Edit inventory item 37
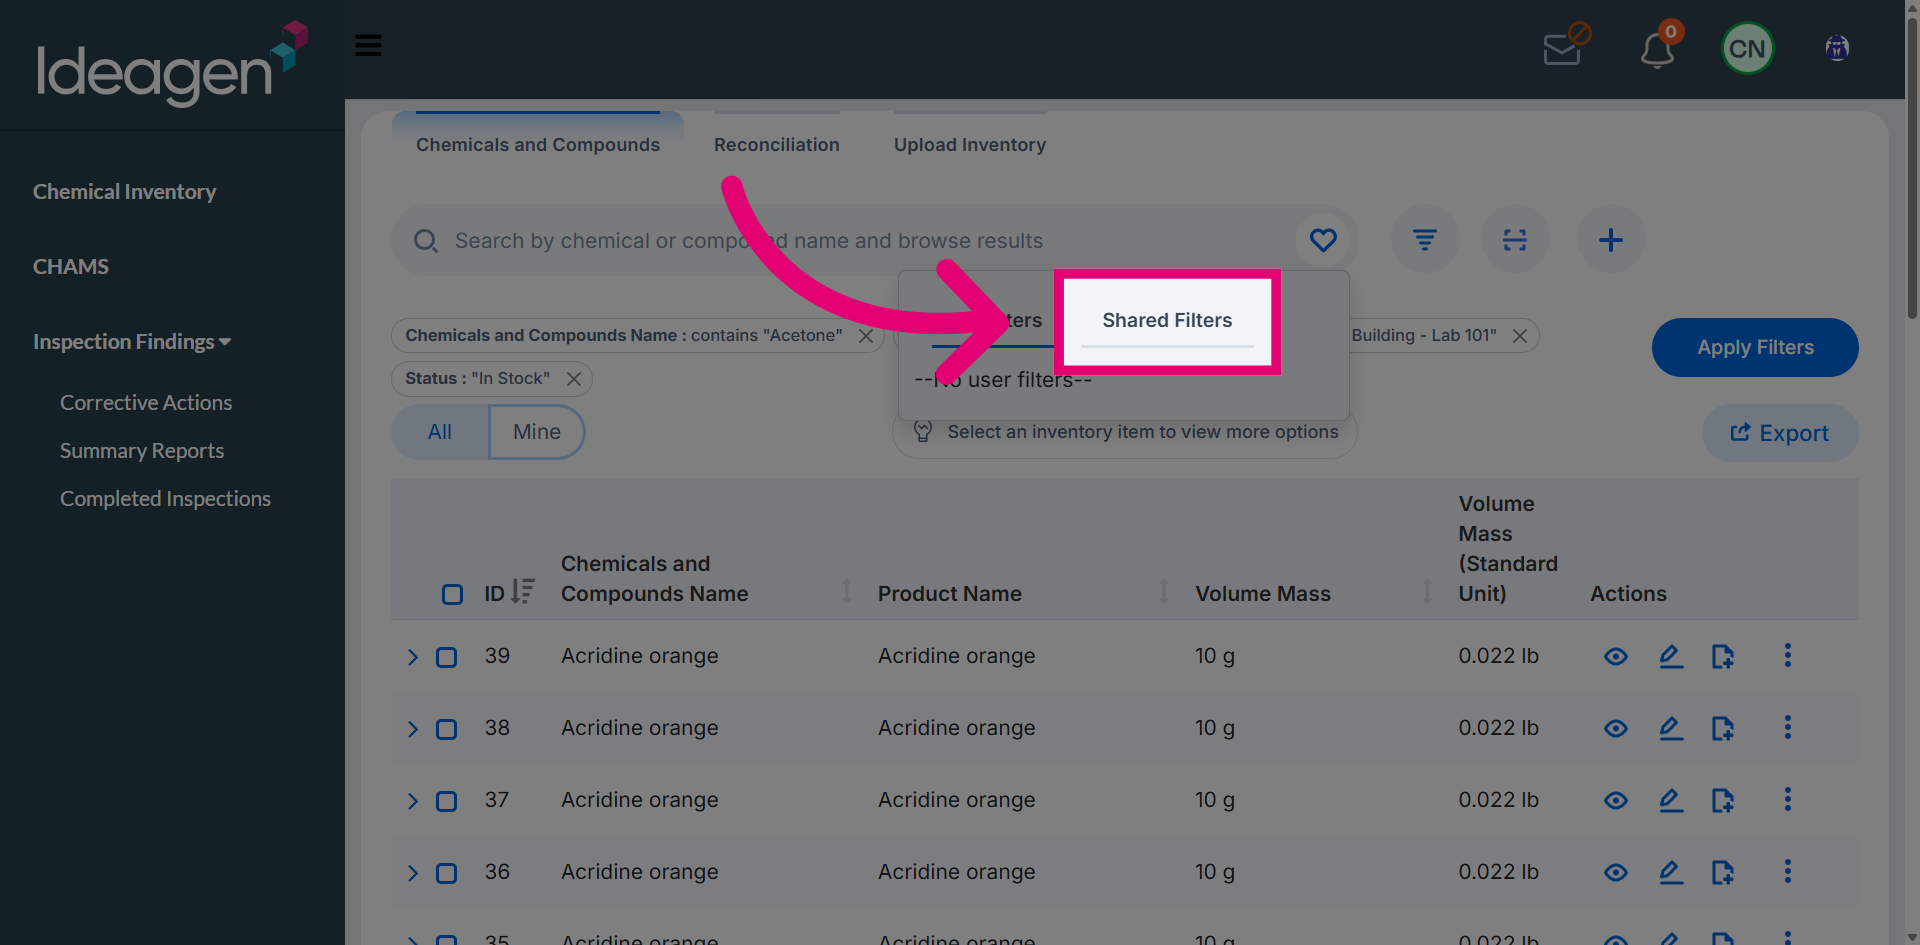The image size is (1920, 945). pos(1671,801)
